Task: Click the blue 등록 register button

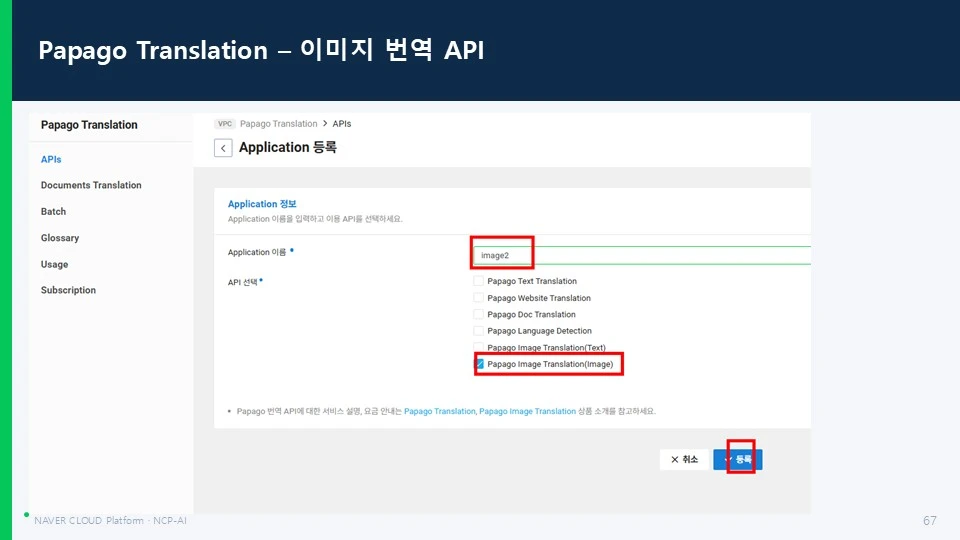Action: 738,459
